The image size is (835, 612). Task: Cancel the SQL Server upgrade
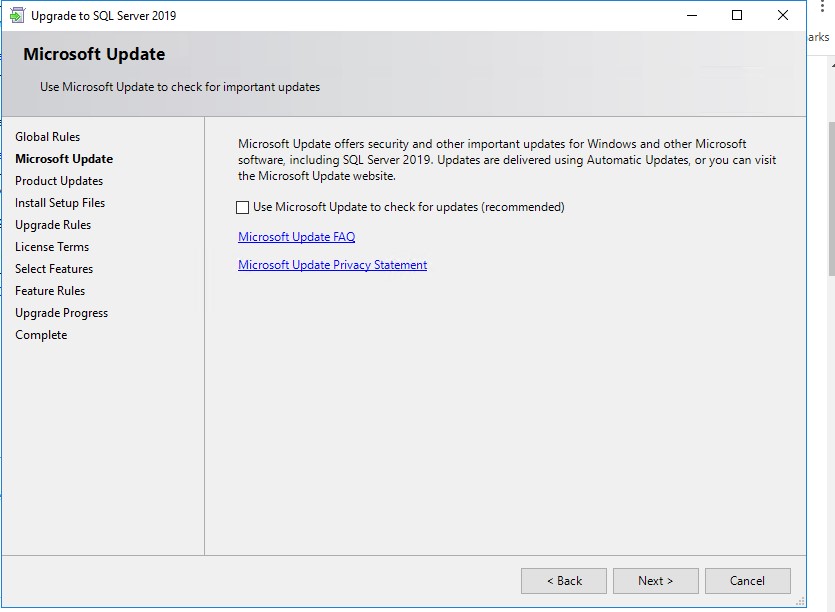[748, 581]
